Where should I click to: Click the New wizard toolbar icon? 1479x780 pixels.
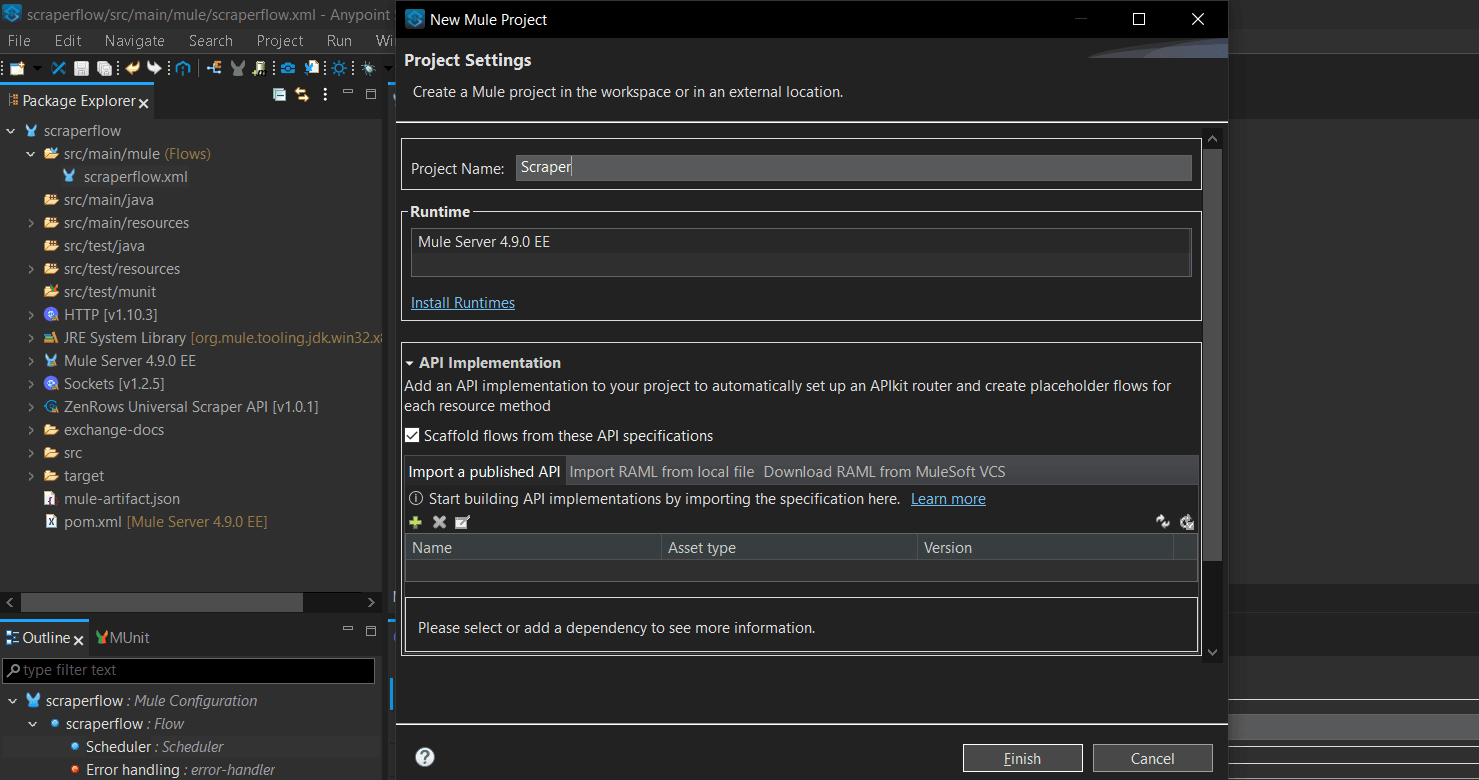tap(17, 68)
